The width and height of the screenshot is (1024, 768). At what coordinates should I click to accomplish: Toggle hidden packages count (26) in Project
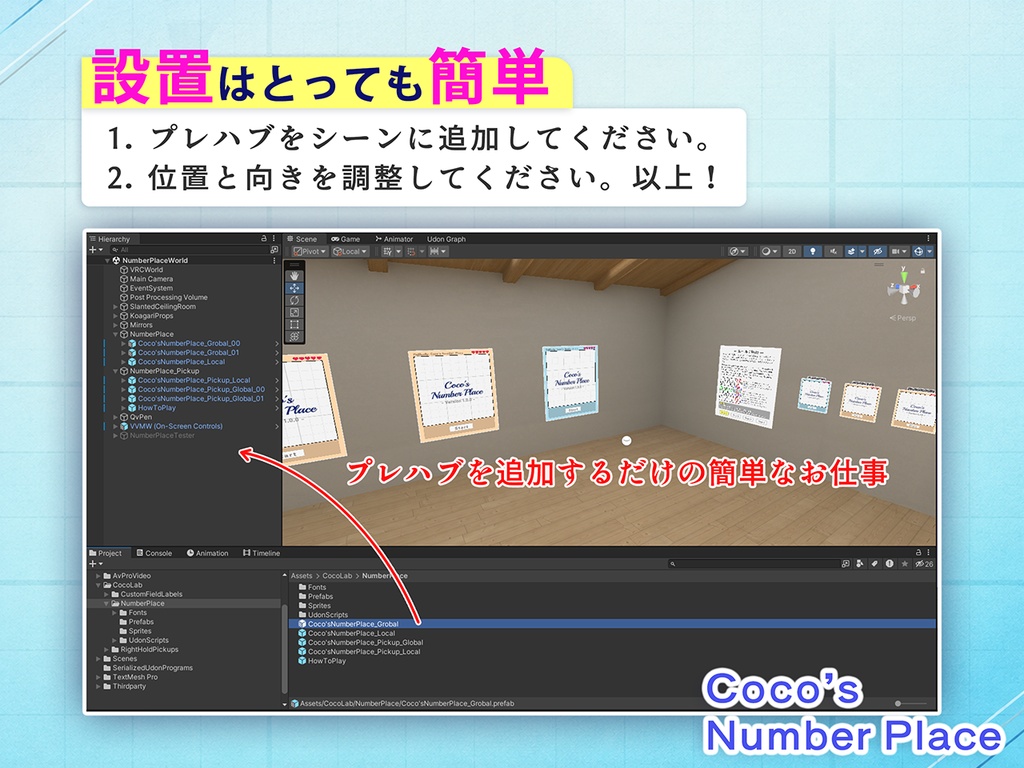point(924,564)
